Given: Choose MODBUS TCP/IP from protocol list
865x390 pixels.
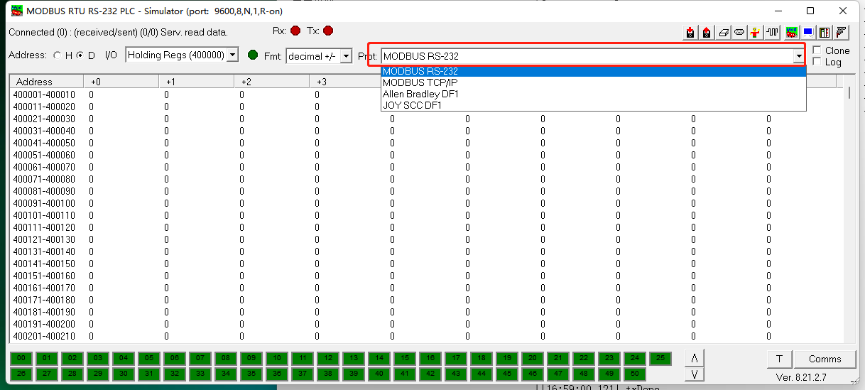Looking at the screenshot, I should [420, 82].
